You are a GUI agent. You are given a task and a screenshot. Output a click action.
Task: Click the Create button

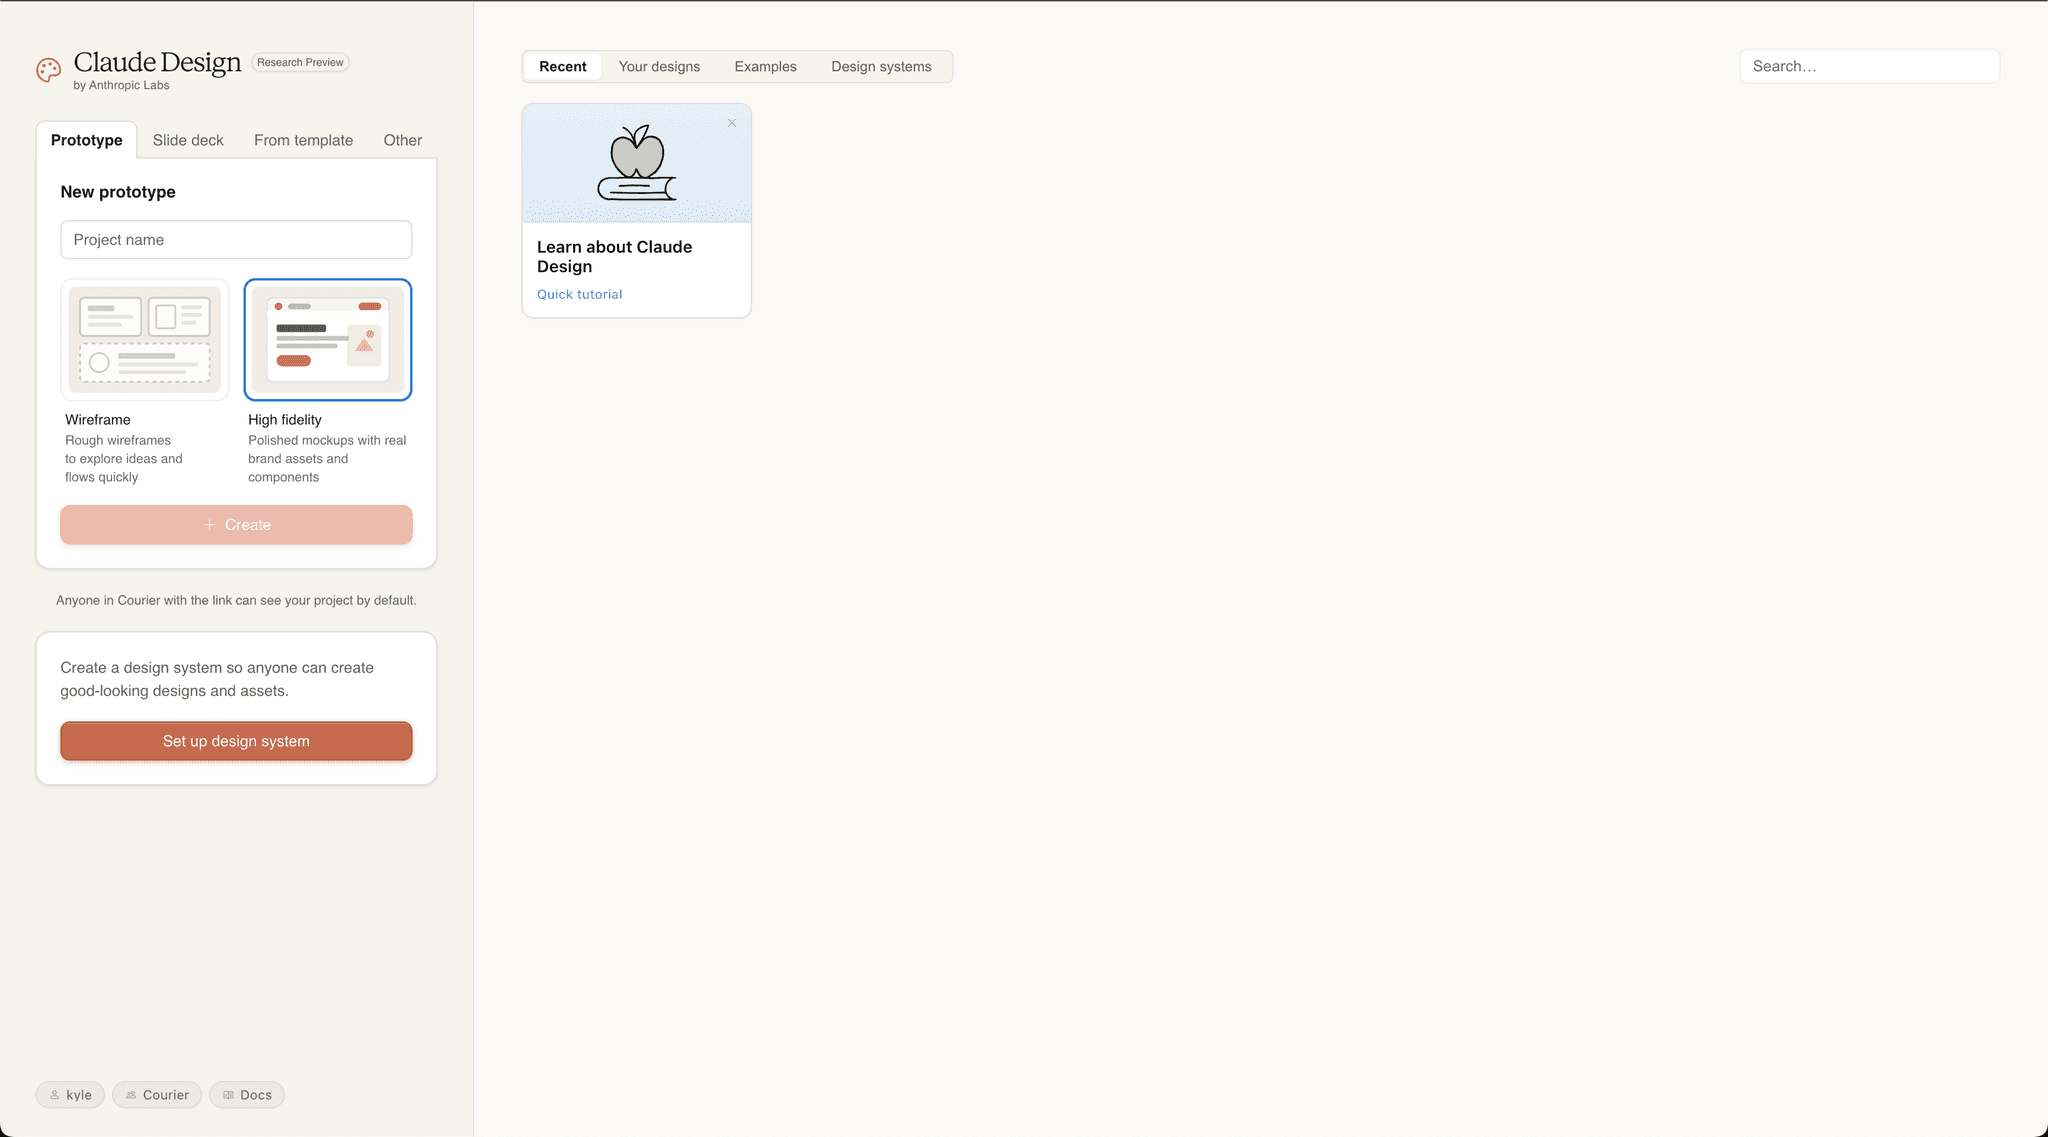(x=236, y=525)
